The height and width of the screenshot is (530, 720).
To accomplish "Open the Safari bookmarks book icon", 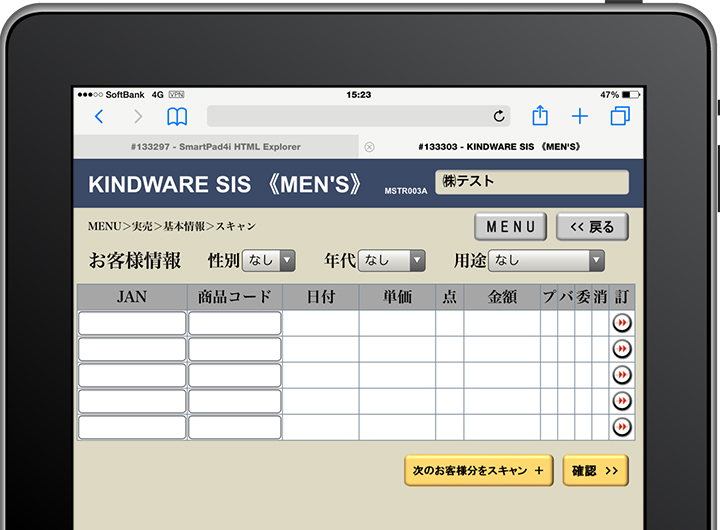I will click(x=177, y=117).
